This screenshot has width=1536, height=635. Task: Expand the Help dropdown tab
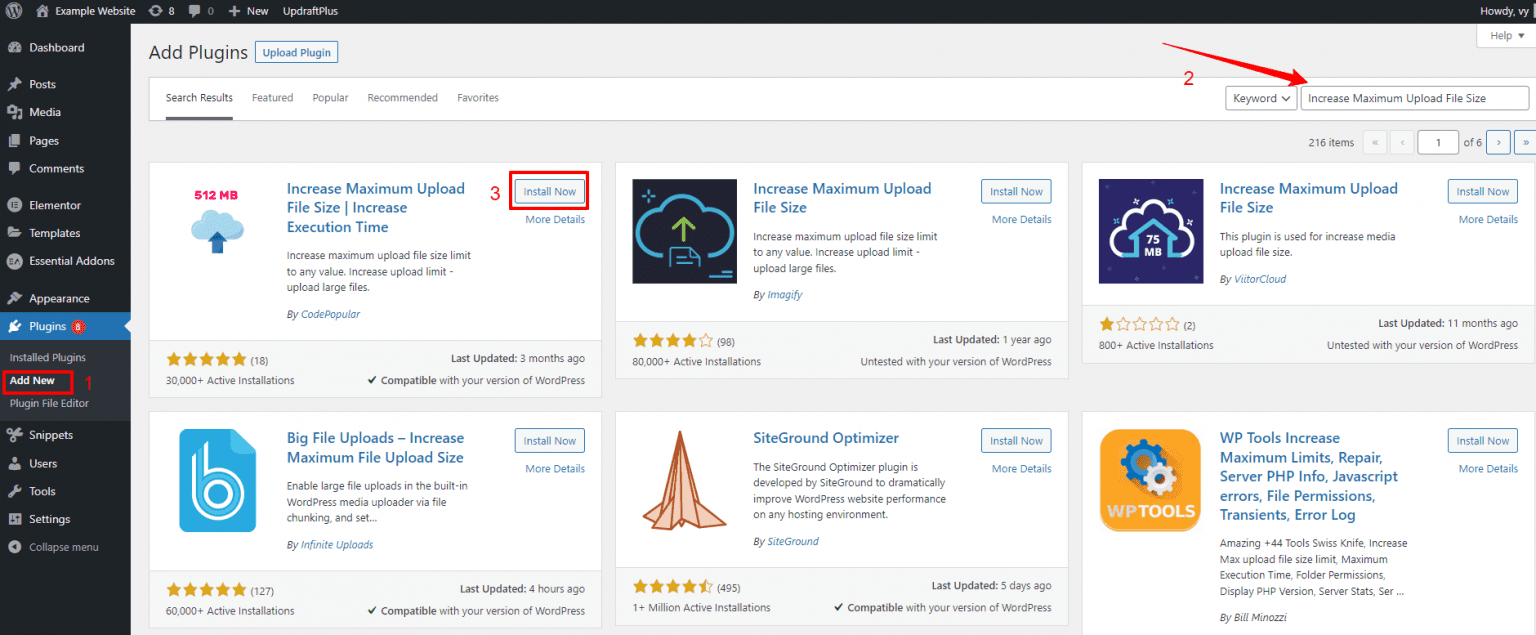click(x=1506, y=35)
